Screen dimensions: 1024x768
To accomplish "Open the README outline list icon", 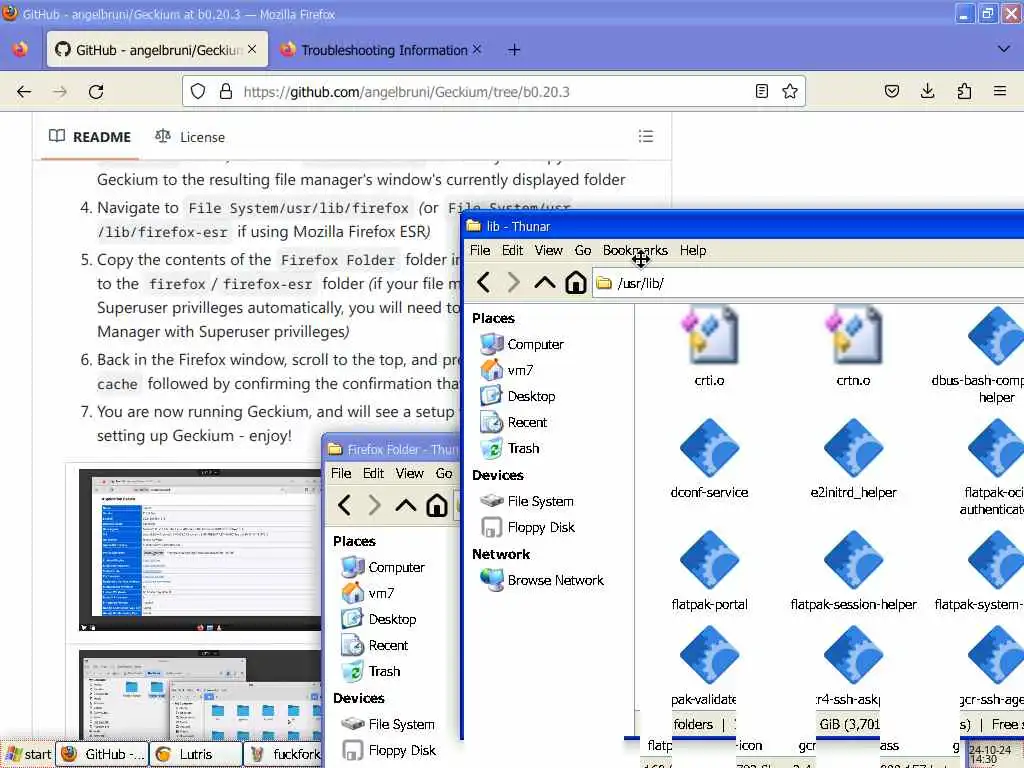I will click(645, 136).
